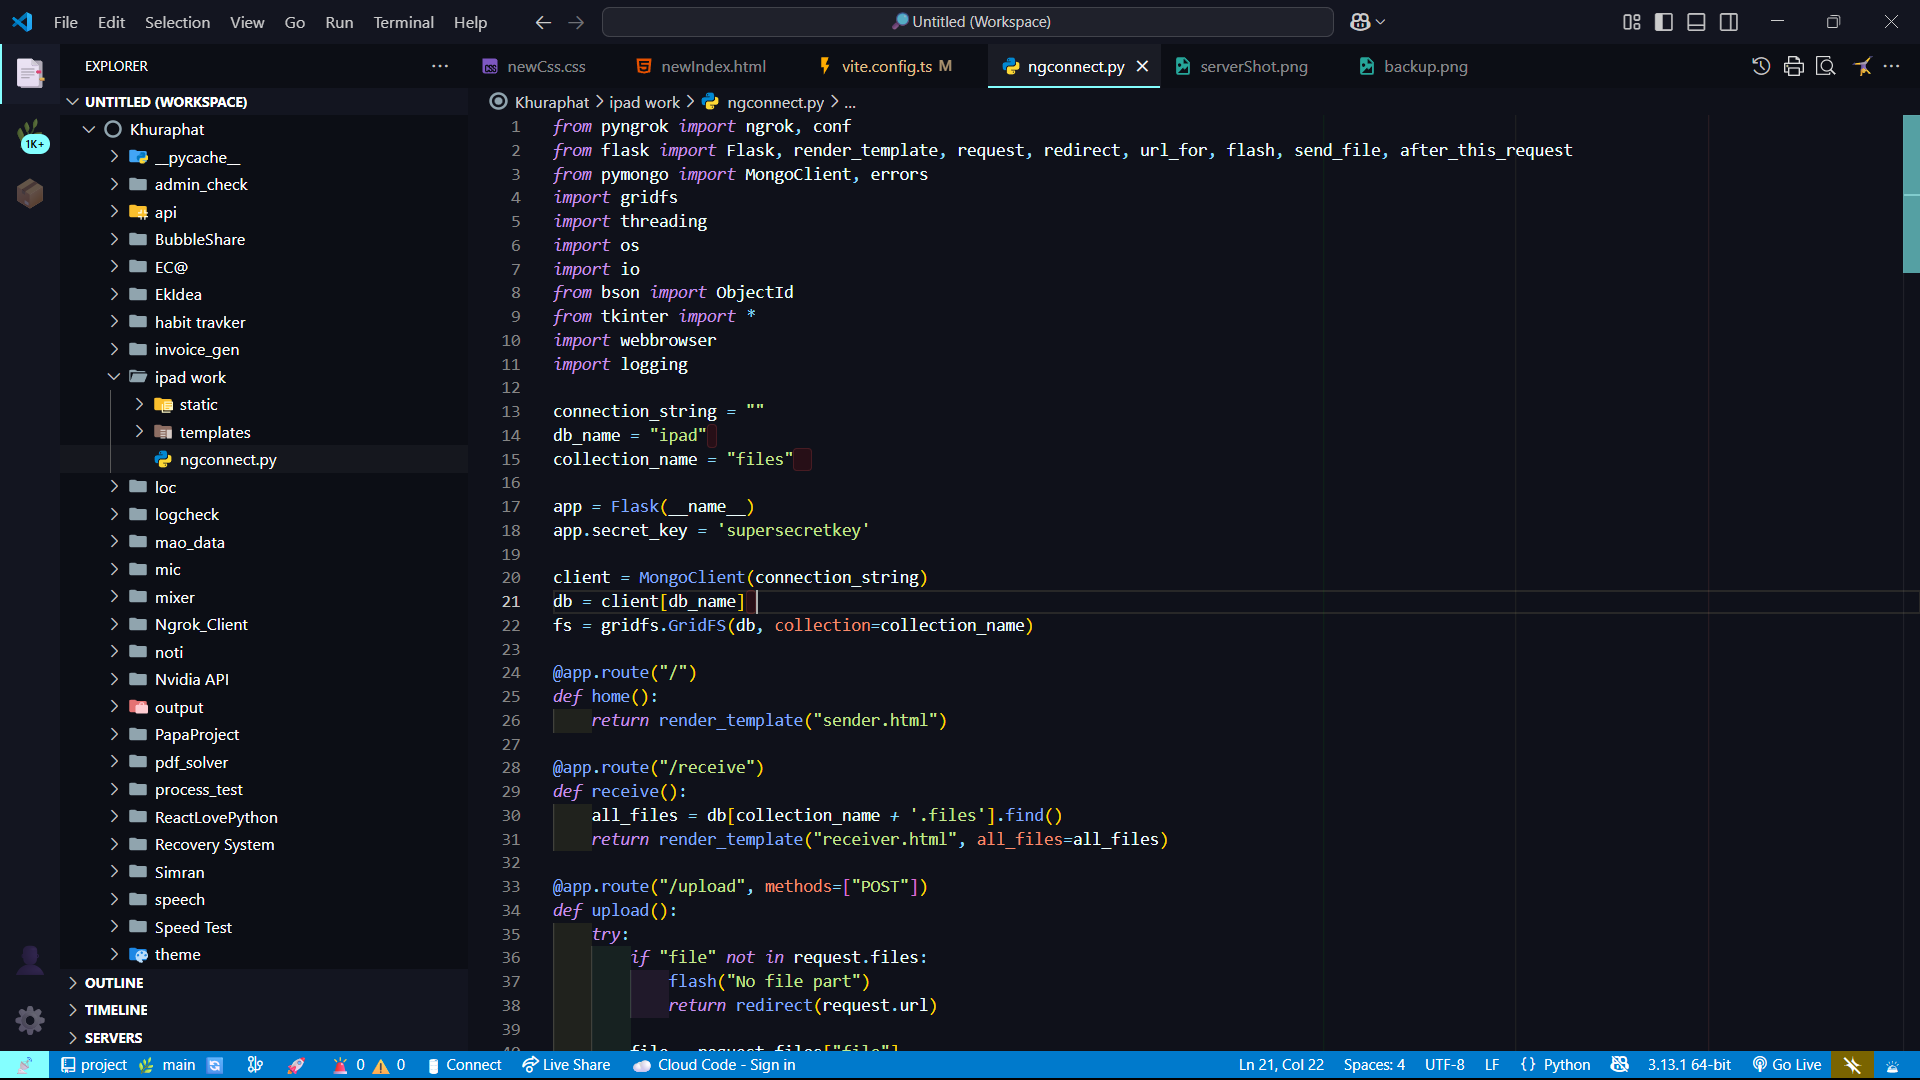Image resolution: width=1920 pixels, height=1080 pixels.
Task: Open the Explorer view in the activity bar
Action: 29,73
